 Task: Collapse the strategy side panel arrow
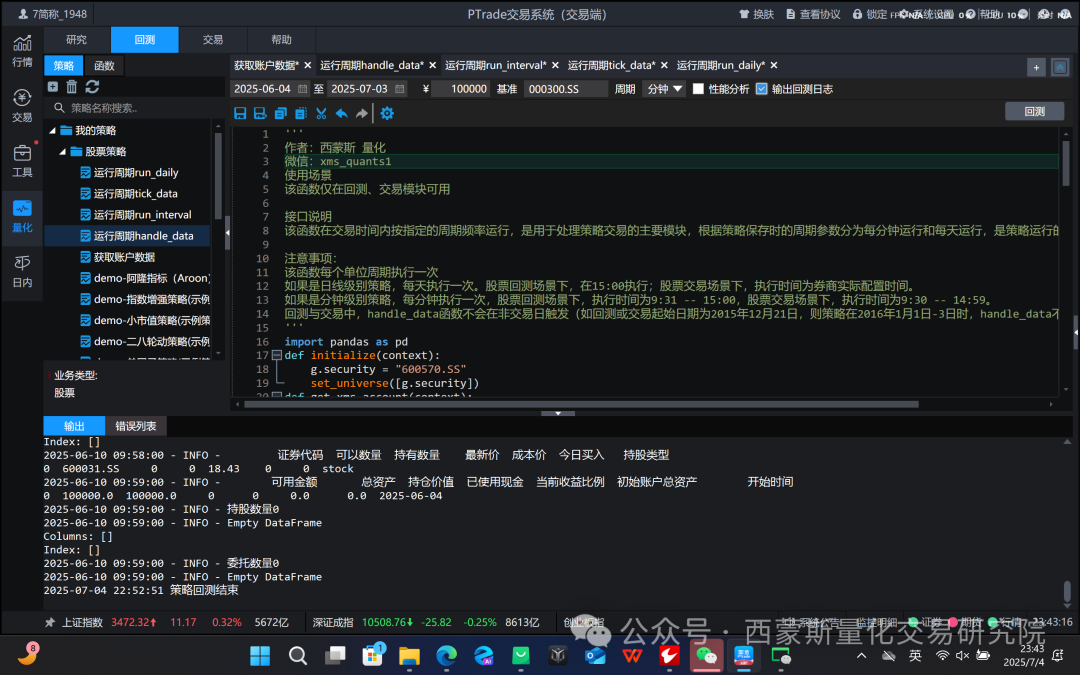point(227,233)
